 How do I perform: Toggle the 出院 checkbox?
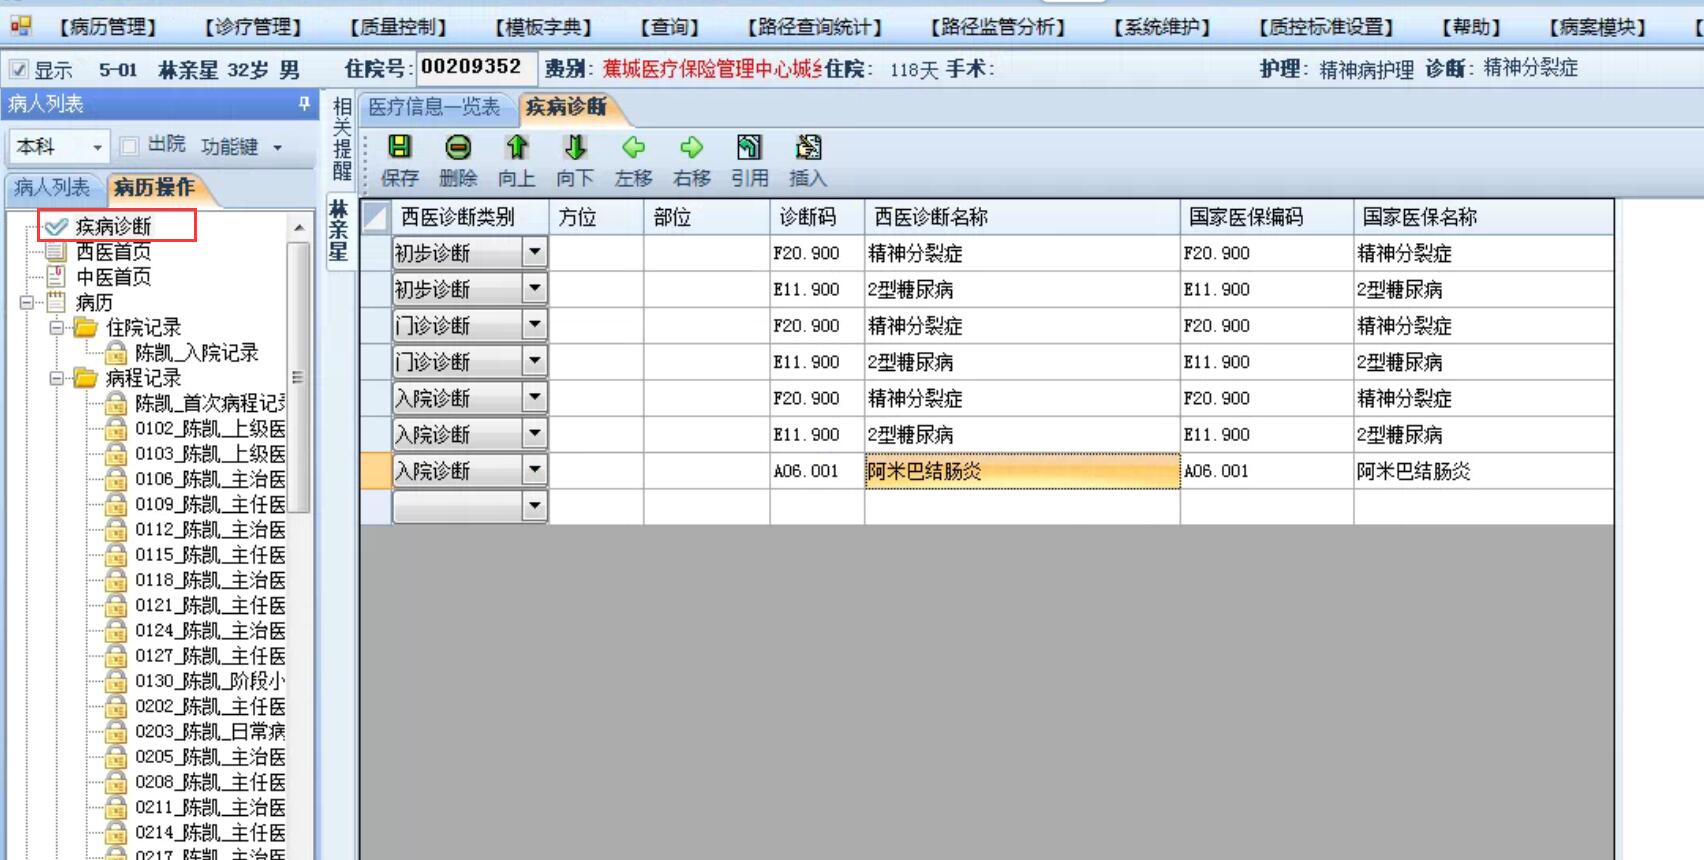click(x=129, y=146)
